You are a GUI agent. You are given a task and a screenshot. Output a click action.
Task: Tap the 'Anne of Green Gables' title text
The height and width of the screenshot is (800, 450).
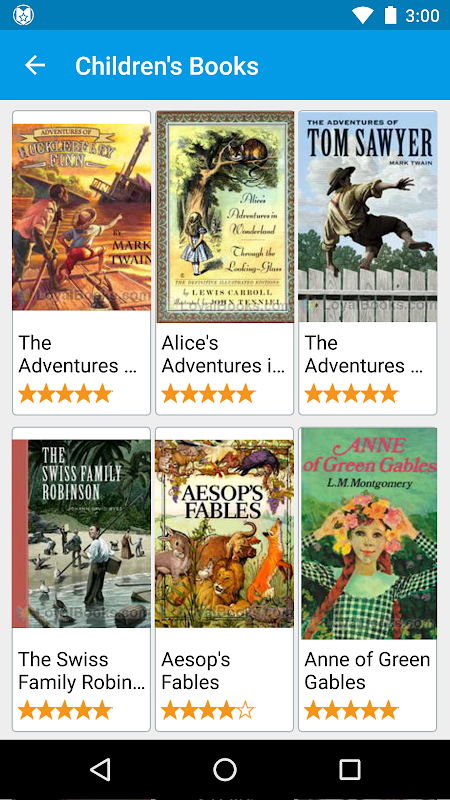[367, 671]
